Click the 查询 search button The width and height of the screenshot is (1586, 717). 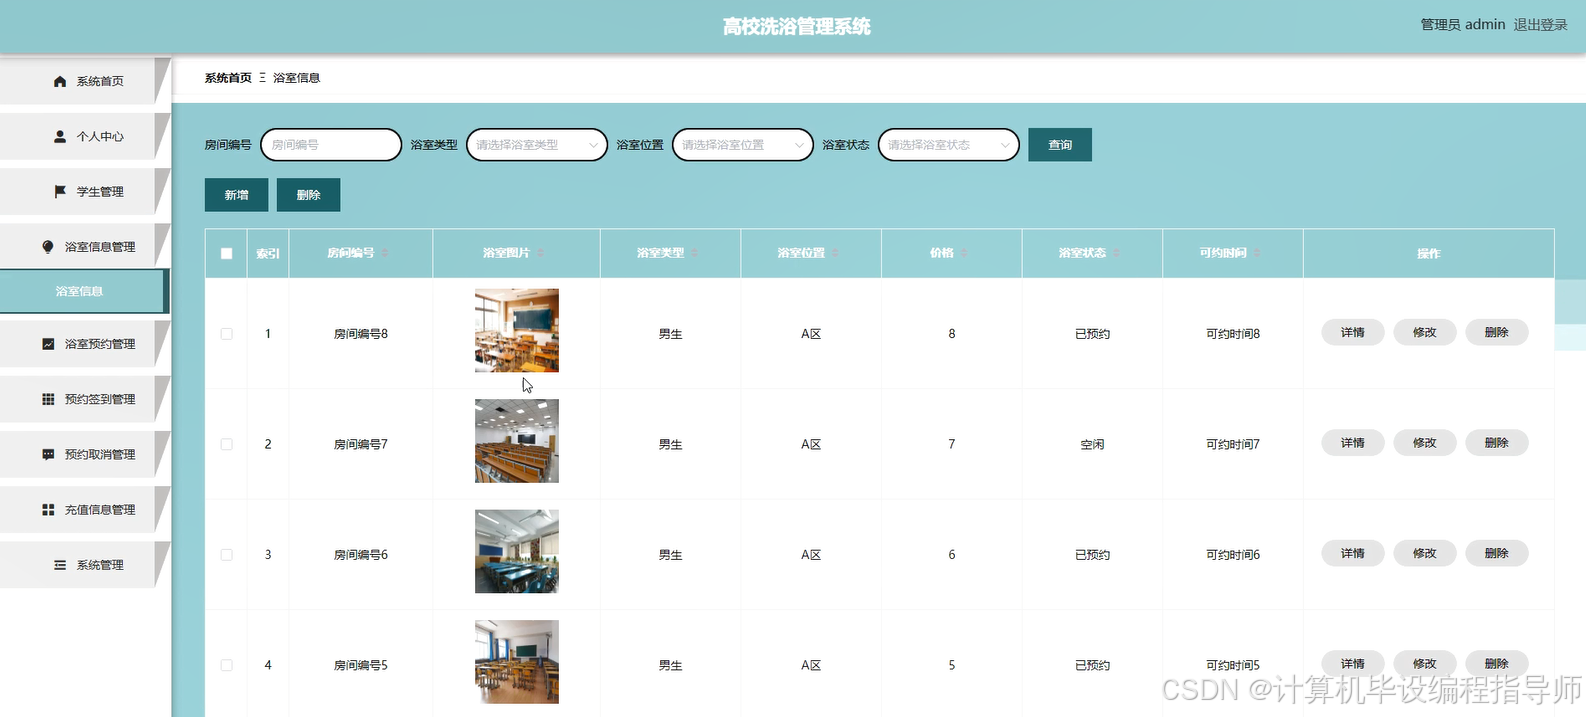coord(1060,145)
